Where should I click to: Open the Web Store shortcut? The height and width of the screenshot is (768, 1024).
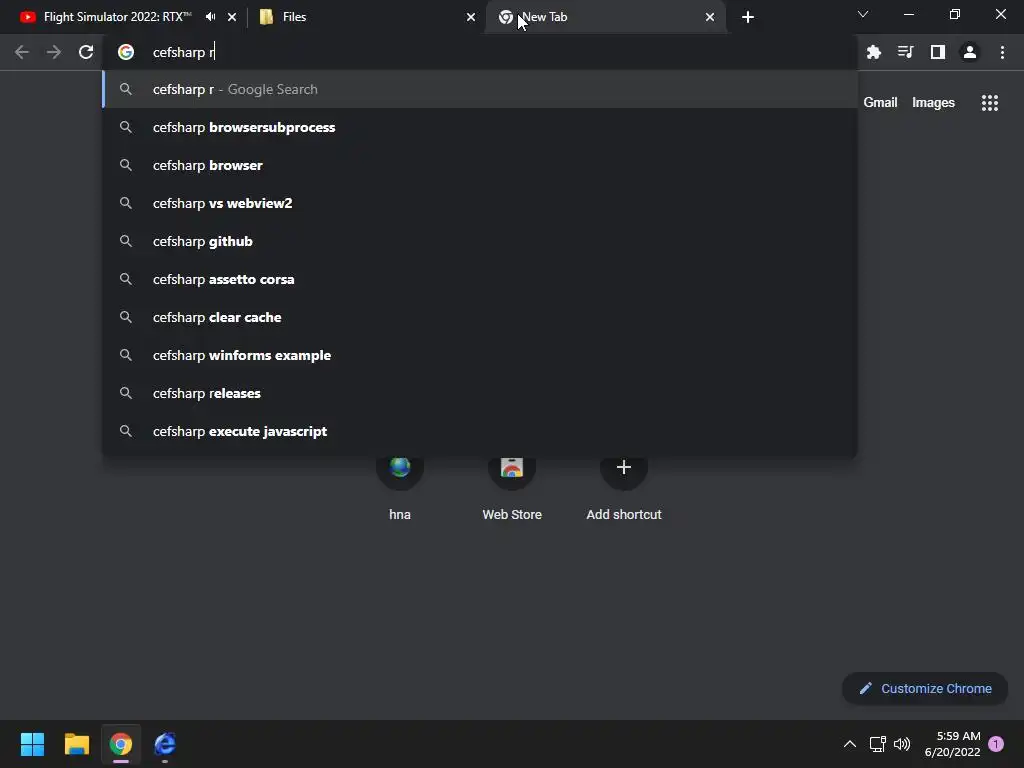click(x=512, y=487)
